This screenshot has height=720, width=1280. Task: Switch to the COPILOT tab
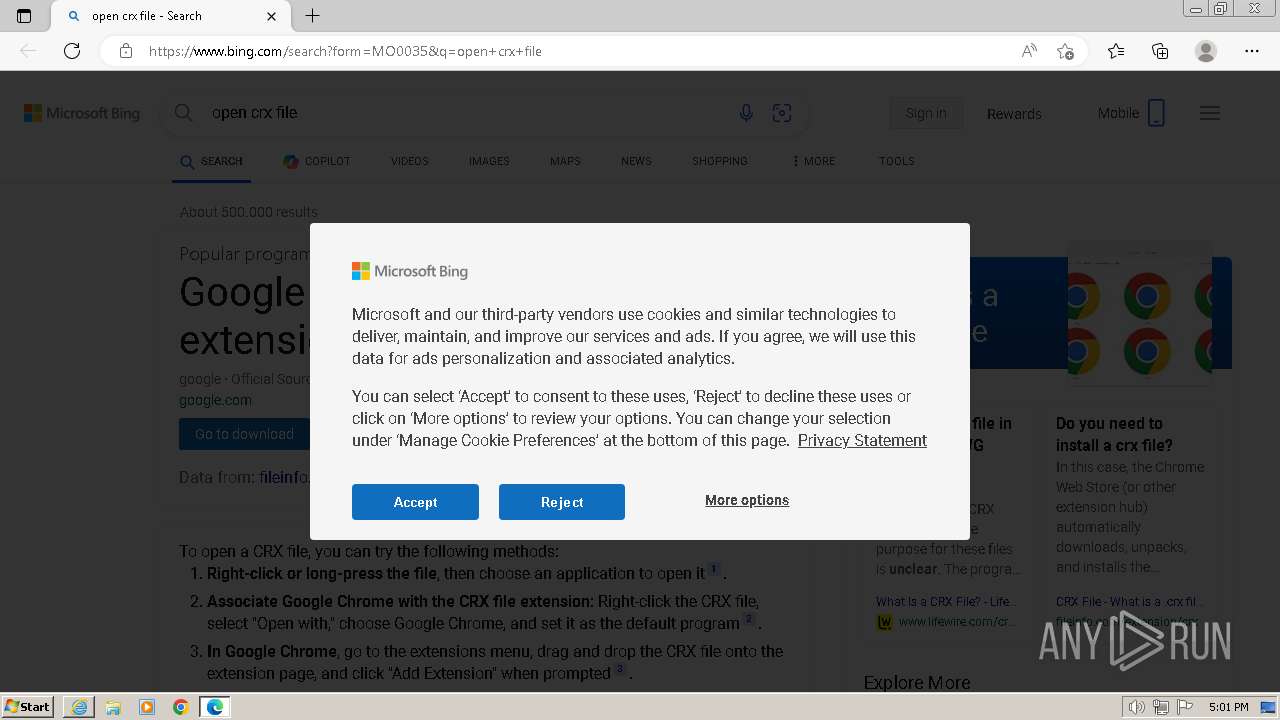click(317, 161)
